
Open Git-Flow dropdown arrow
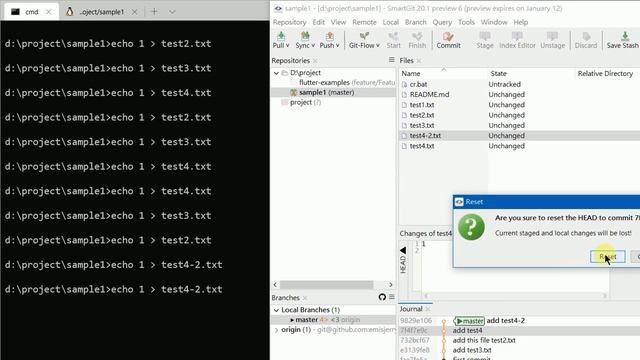pyautogui.click(x=378, y=46)
